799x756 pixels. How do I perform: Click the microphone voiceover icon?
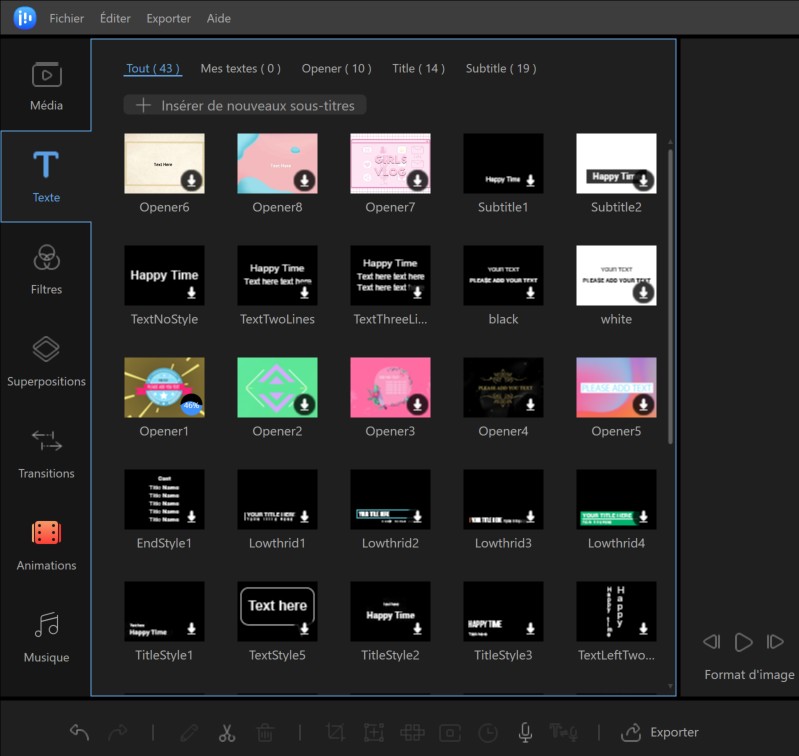pyautogui.click(x=525, y=732)
